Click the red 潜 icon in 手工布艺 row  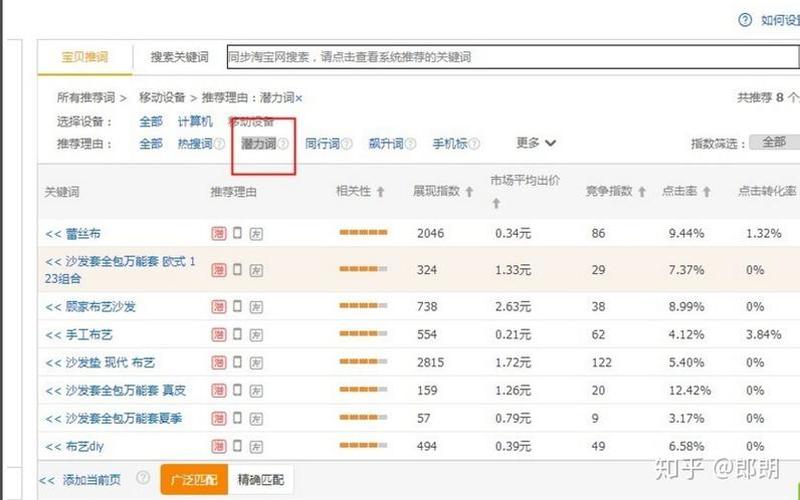coord(219,334)
